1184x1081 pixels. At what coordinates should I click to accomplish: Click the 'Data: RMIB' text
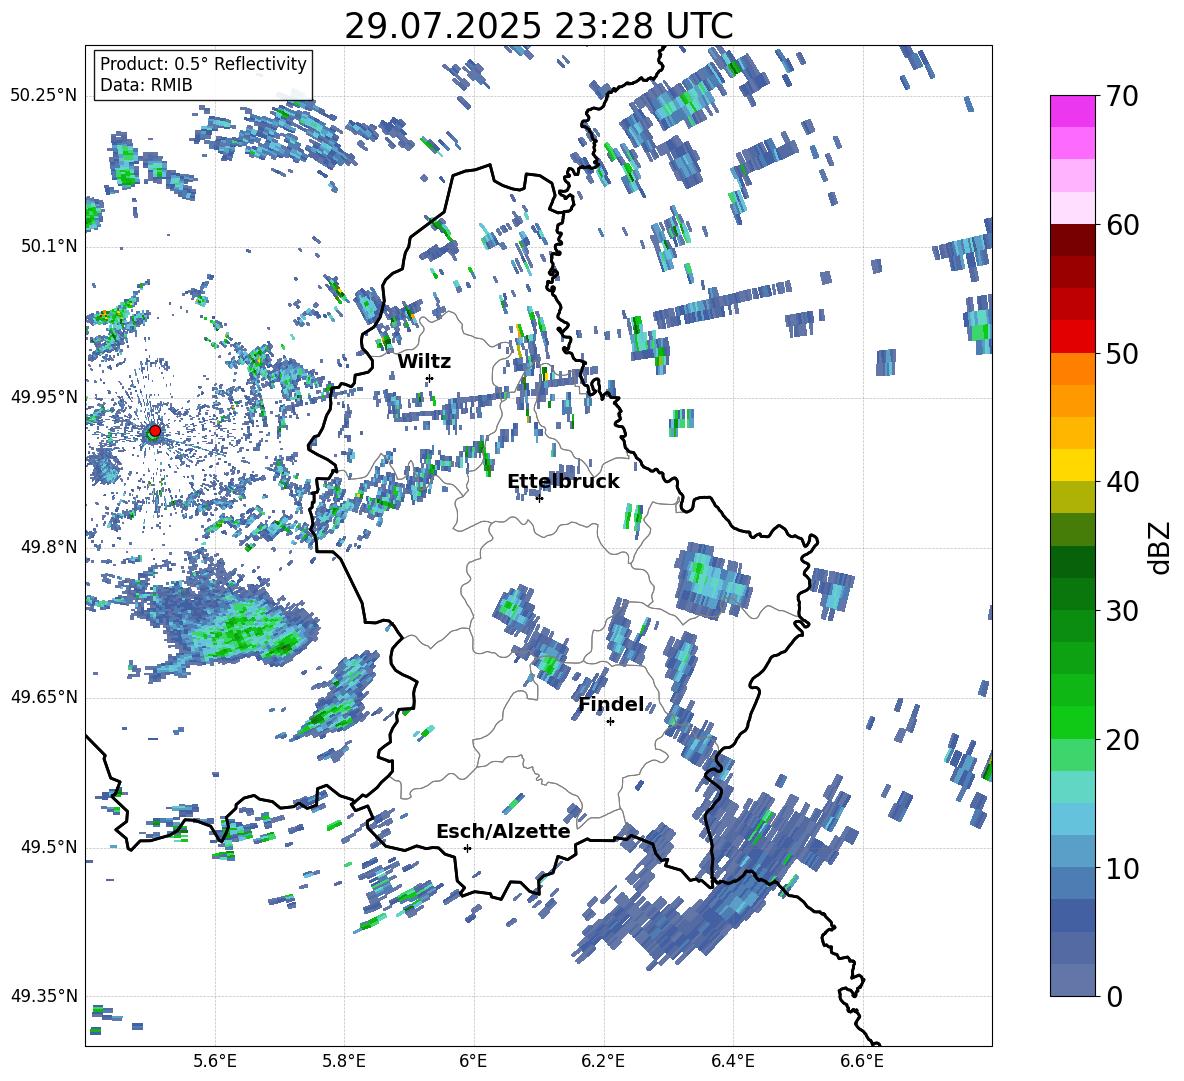(146, 85)
